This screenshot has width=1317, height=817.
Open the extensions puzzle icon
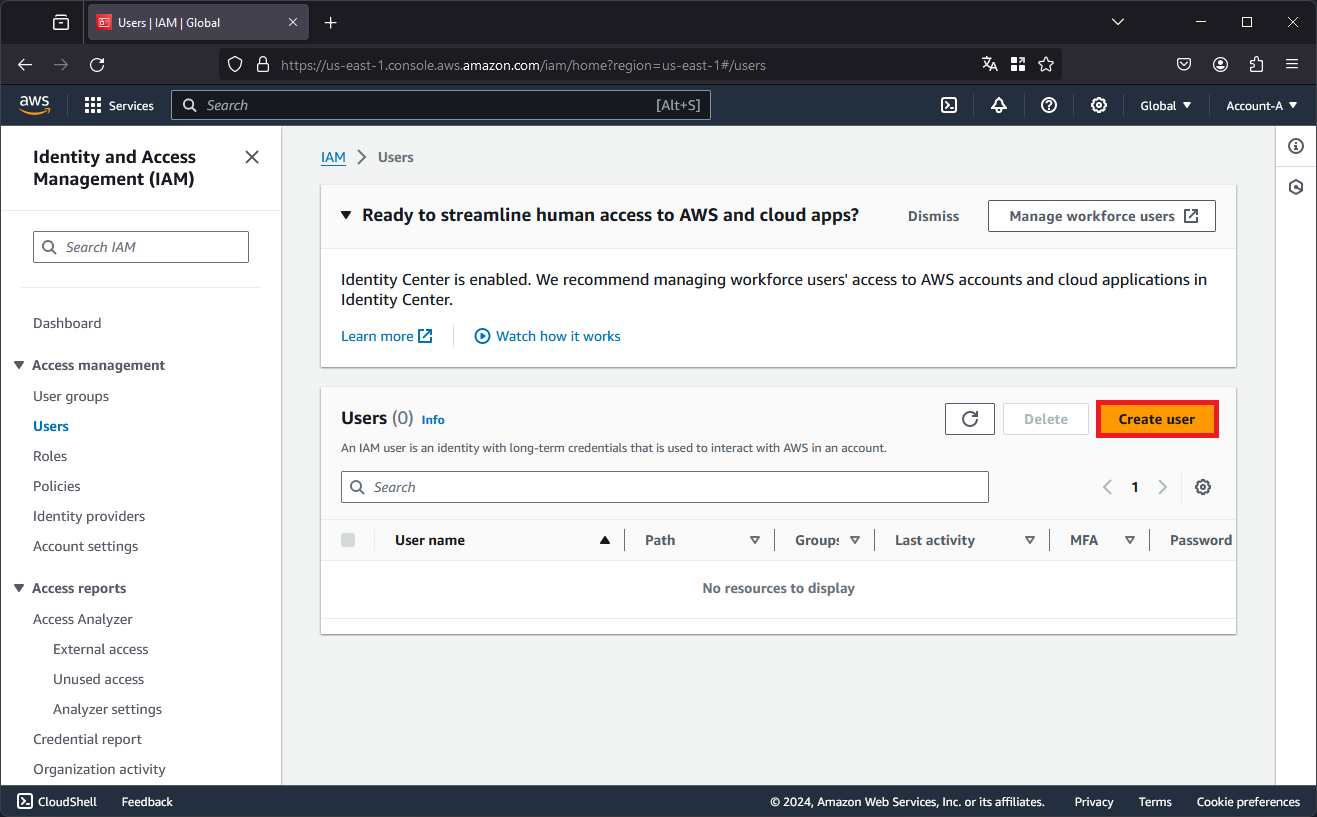[x=1257, y=64]
